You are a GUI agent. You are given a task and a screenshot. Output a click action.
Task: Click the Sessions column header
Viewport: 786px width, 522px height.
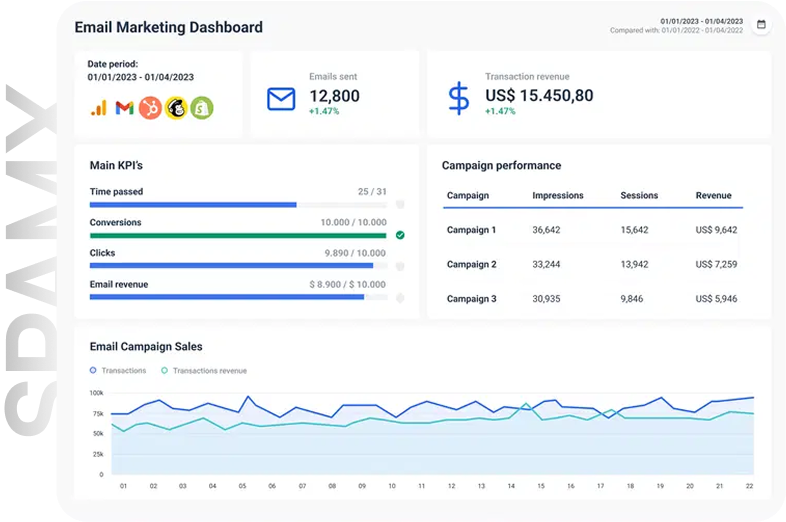(x=639, y=196)
